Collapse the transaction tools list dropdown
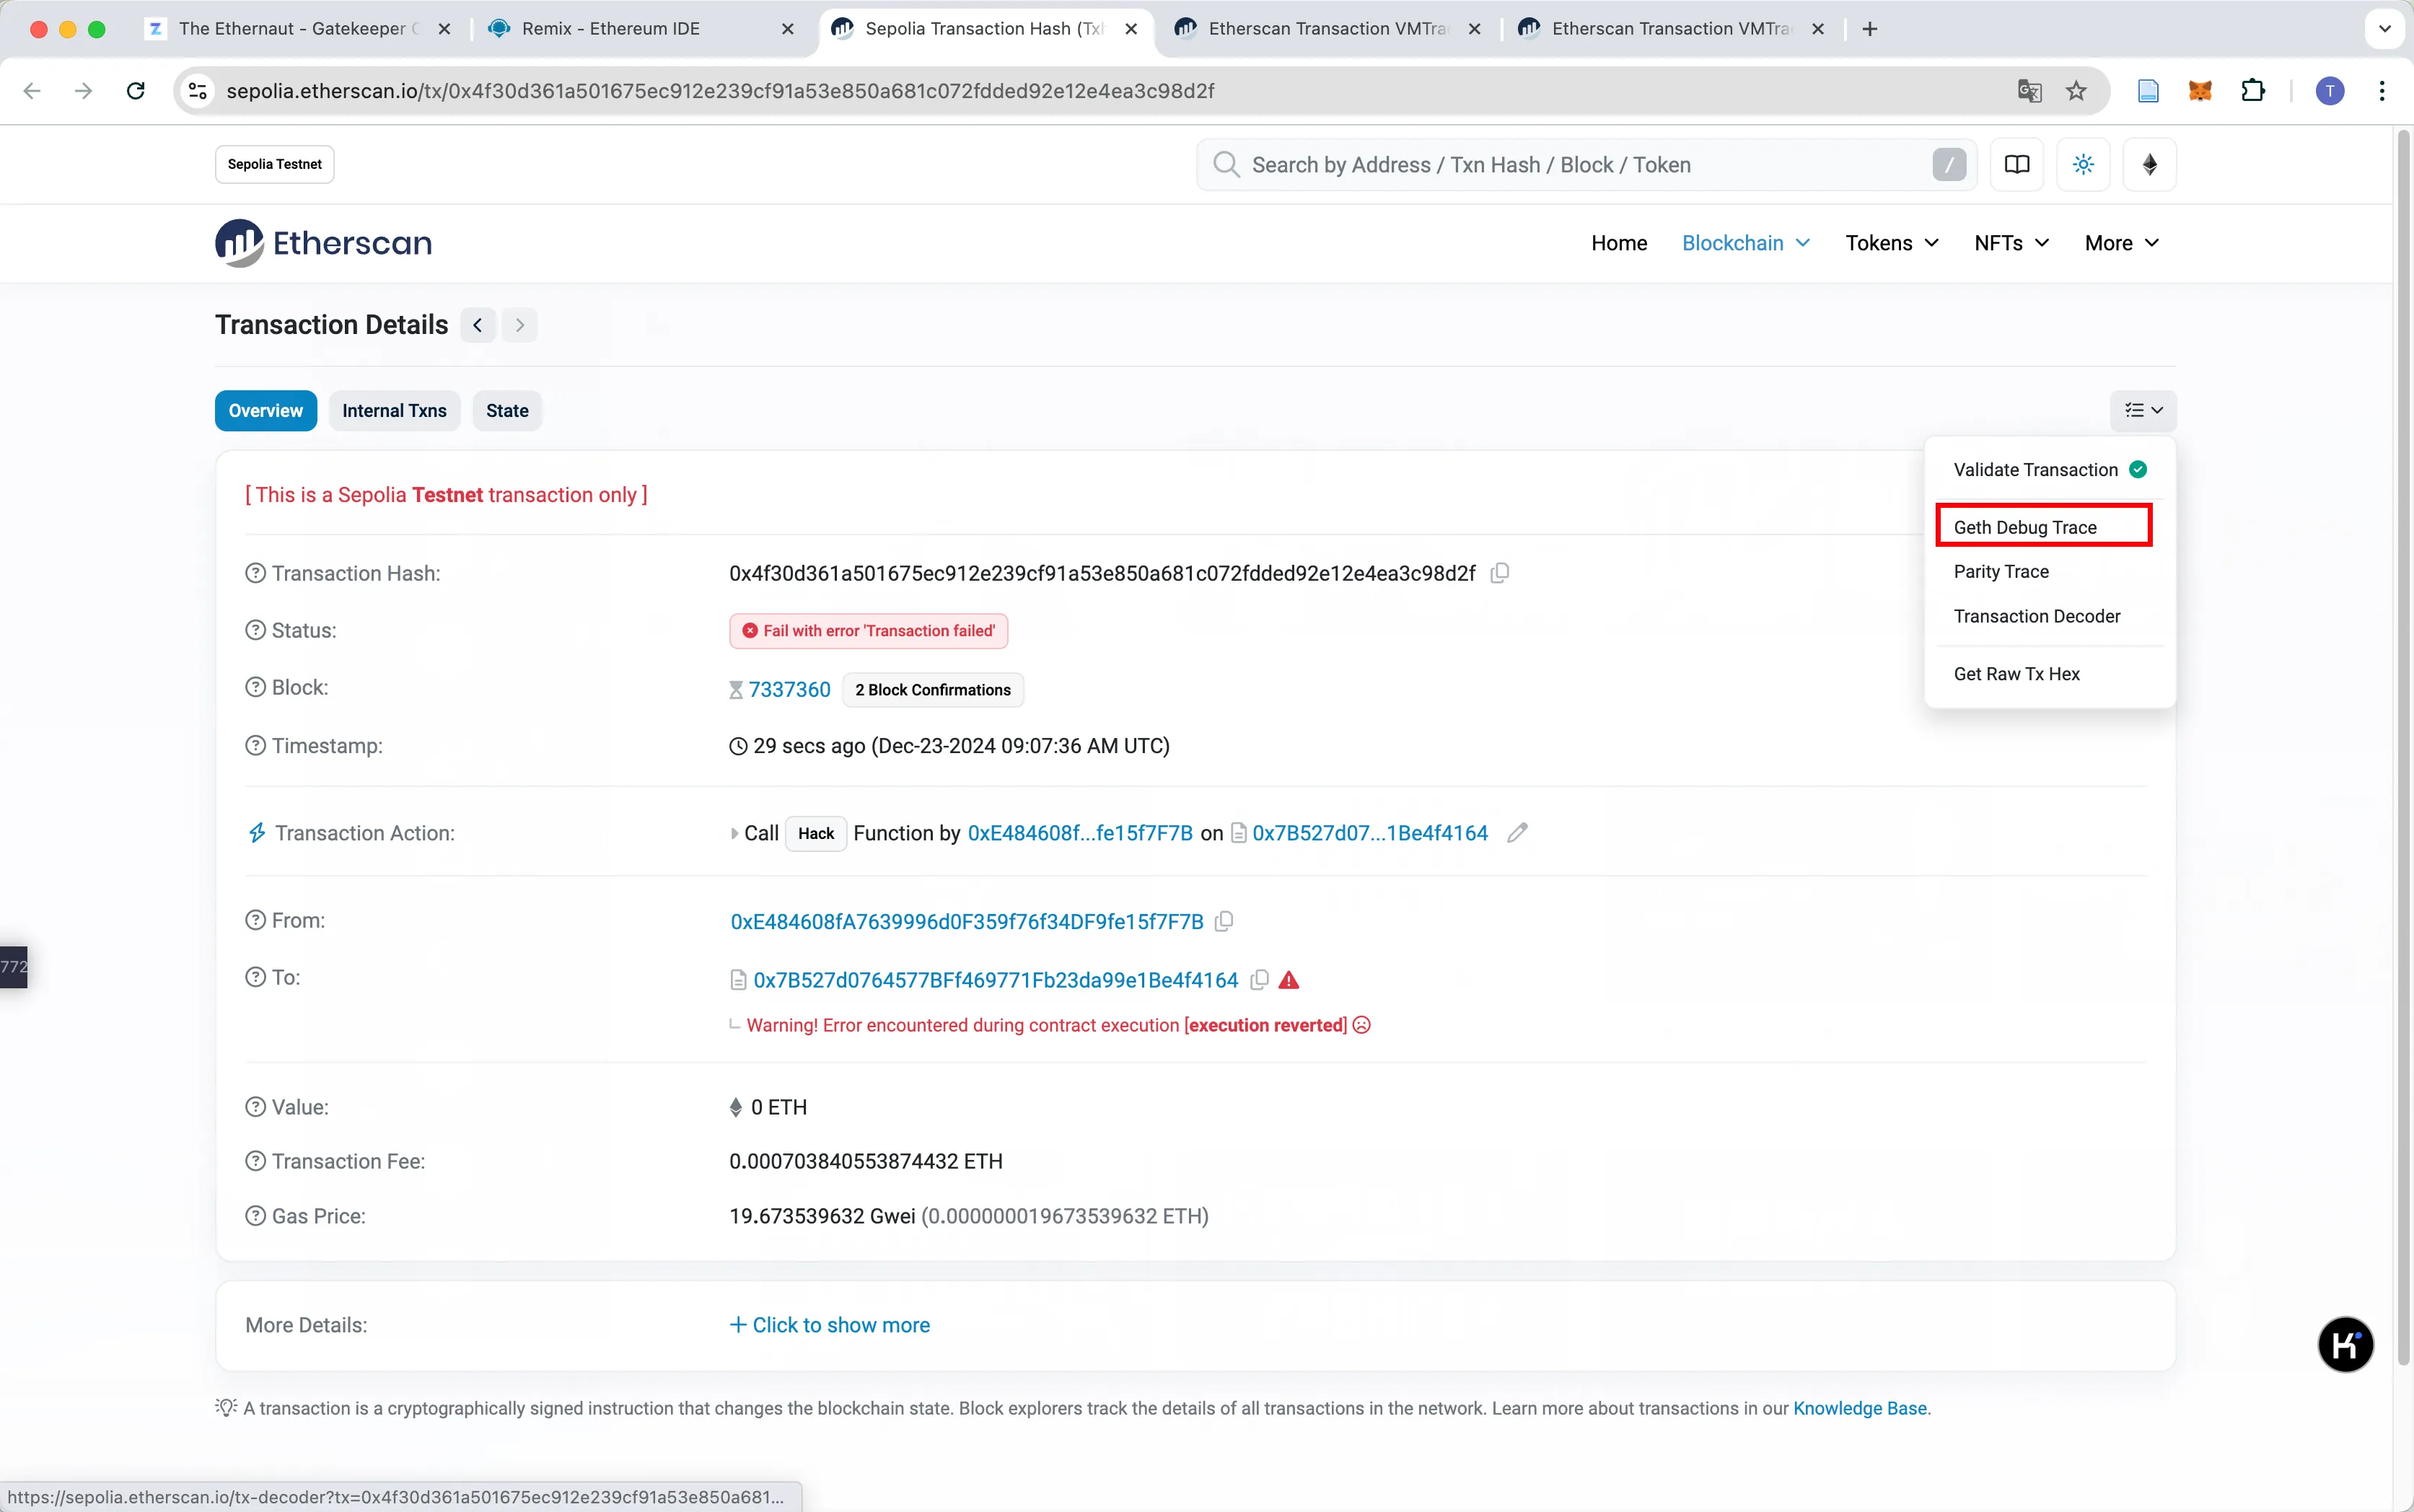Image resolution: width=2414 pixels, height=1512 pixels. 2143,410
